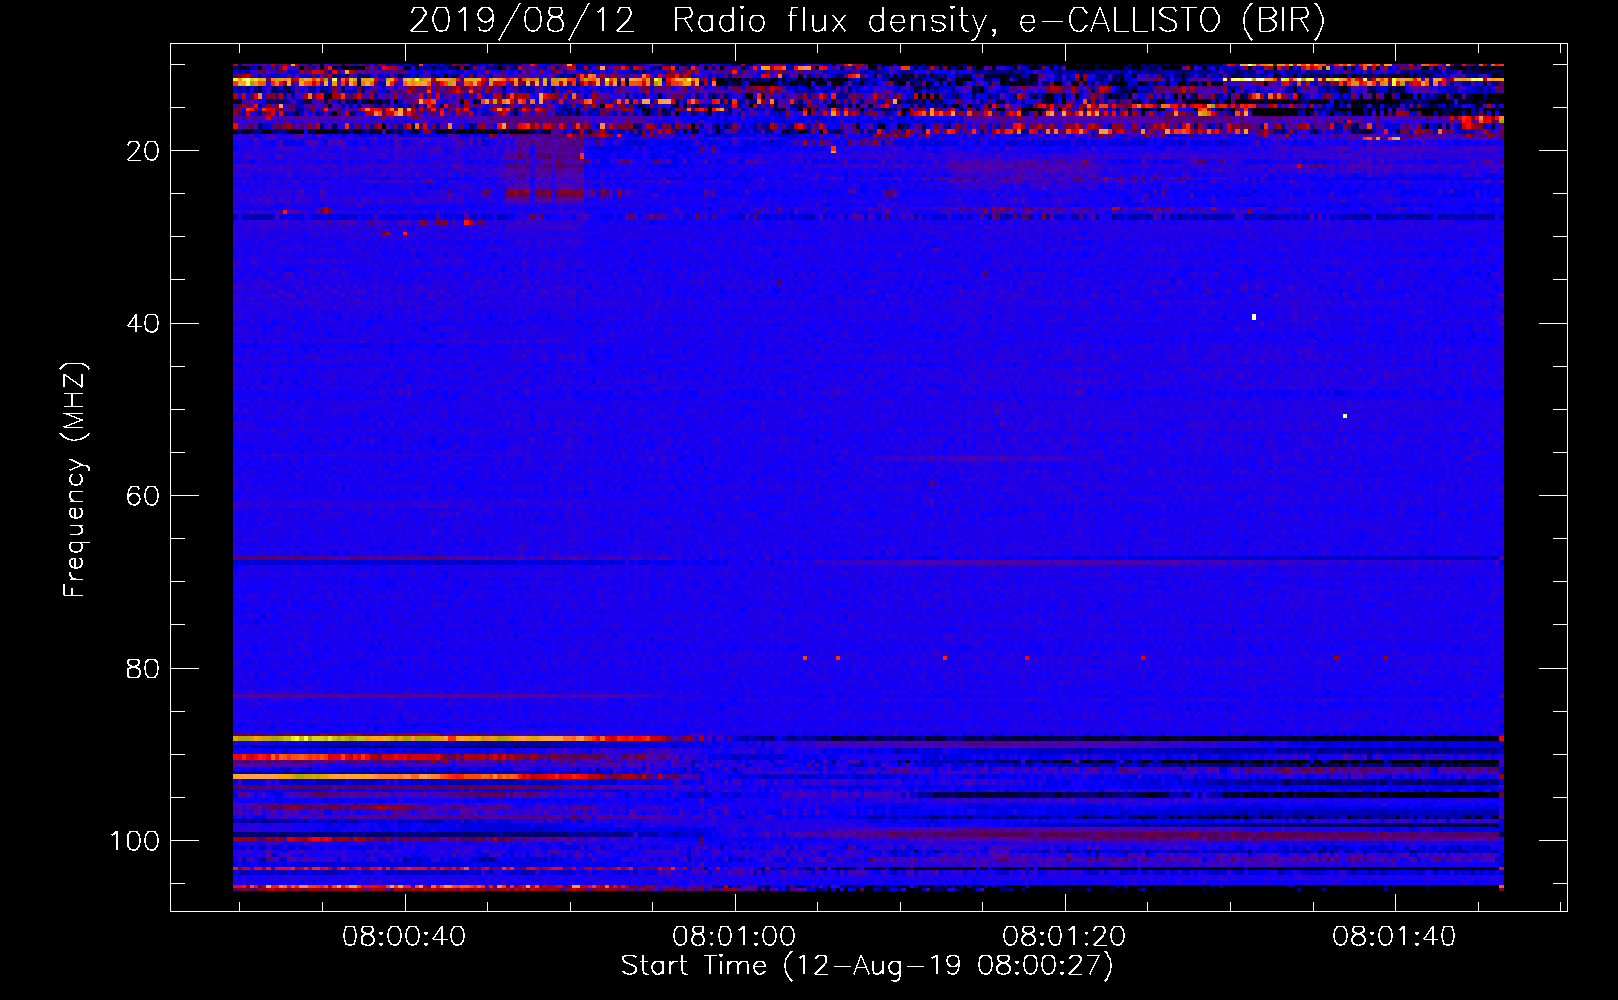Click the 60 MHz frequency tick label
The height and width of the screenshot is (1000, 1618).
pos(144,496)
